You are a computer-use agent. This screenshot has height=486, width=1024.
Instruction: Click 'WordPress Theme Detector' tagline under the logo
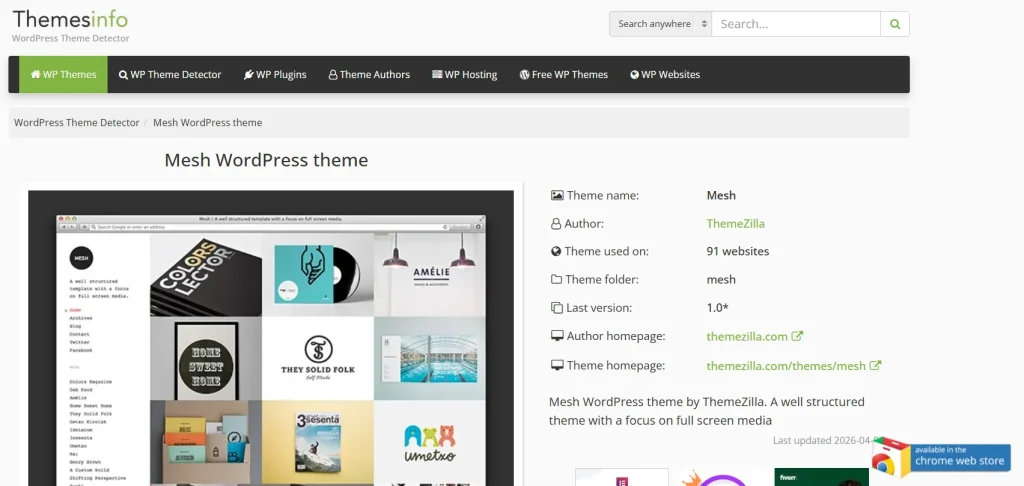[x=71, y=39]
